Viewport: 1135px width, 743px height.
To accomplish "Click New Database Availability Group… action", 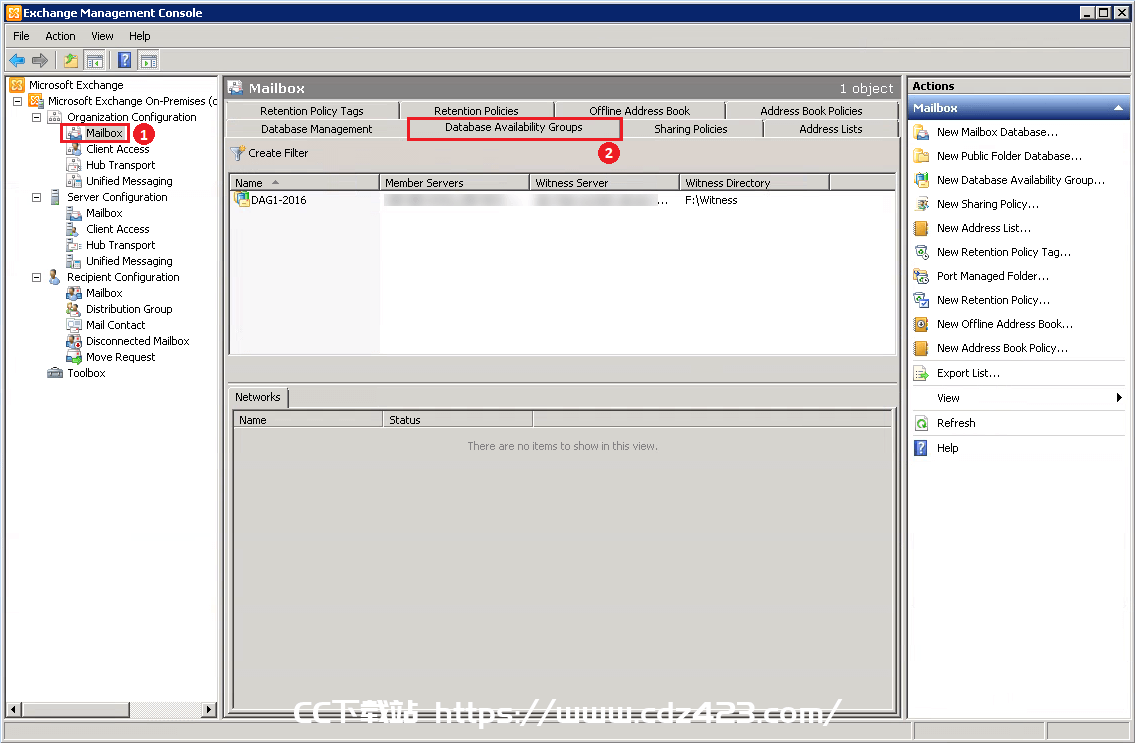I will click(1021, 180).
